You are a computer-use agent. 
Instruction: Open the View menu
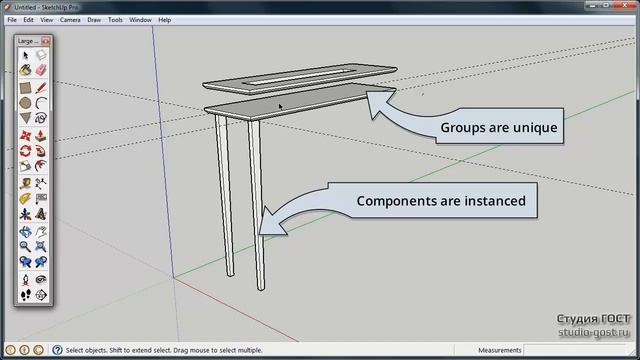(47, 20)
